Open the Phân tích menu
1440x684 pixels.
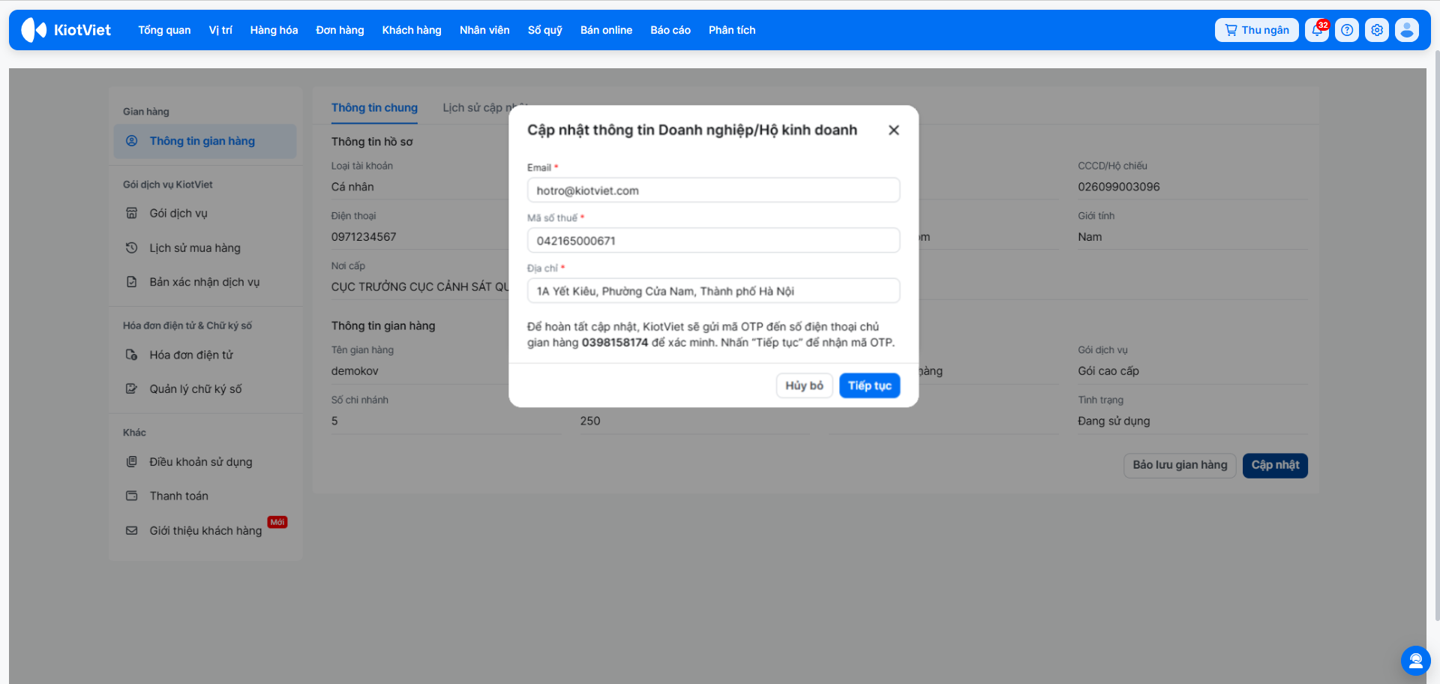[732, 30]
